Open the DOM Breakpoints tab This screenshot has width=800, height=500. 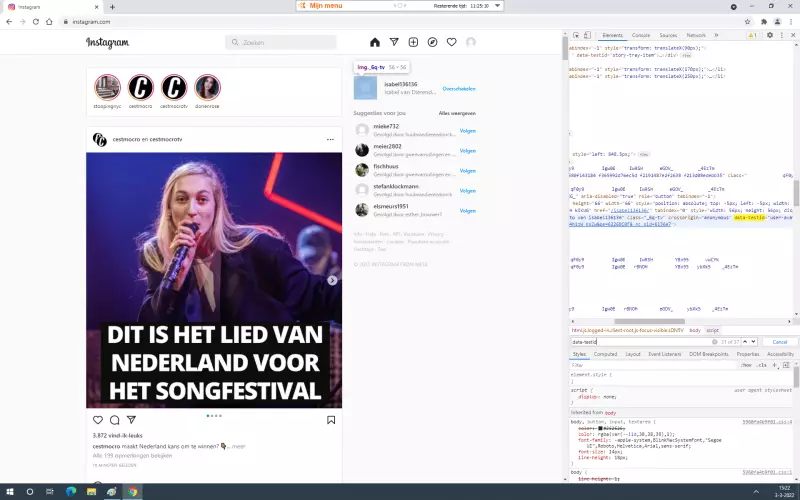click(709, 354)
